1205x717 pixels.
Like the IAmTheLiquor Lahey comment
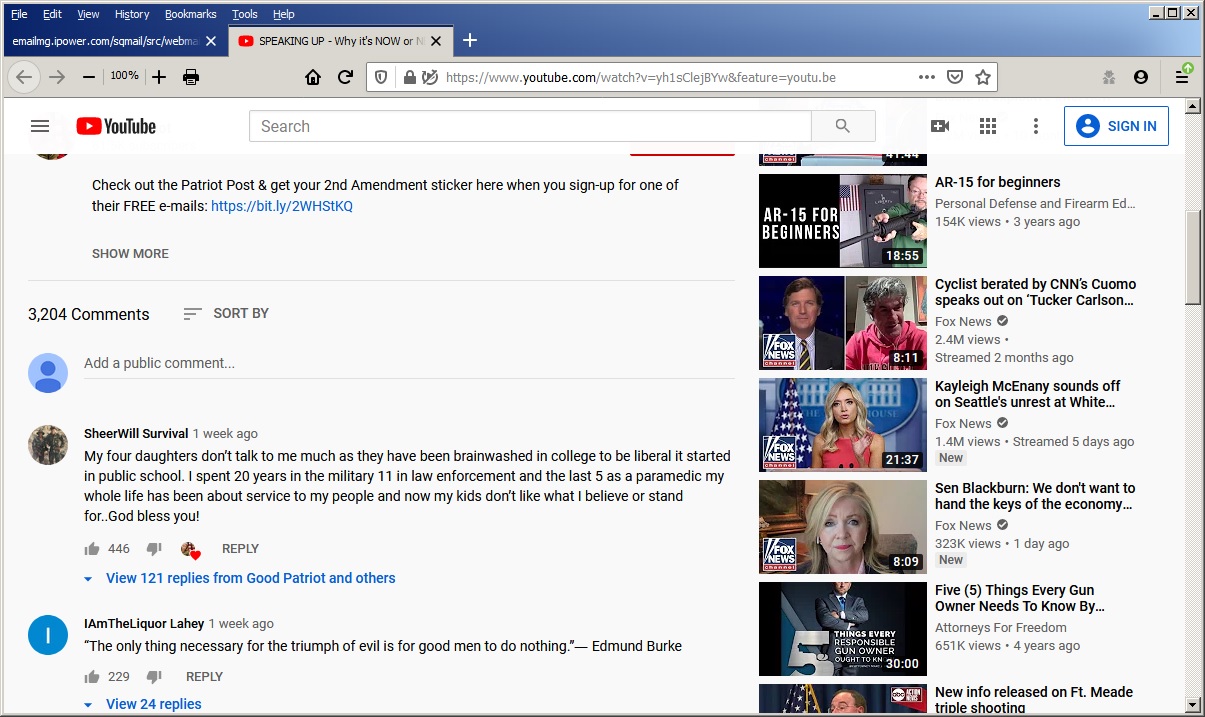pyautogui.click(x=93, y=677)
